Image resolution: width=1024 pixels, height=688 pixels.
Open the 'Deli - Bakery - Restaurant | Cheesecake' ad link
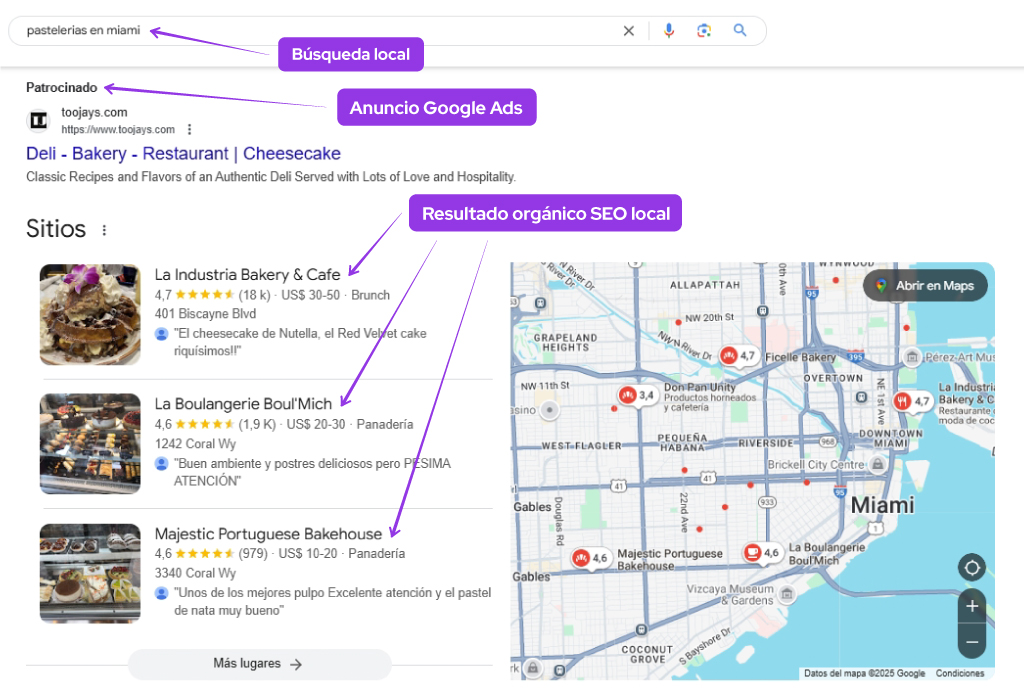(x=184, y=153)
